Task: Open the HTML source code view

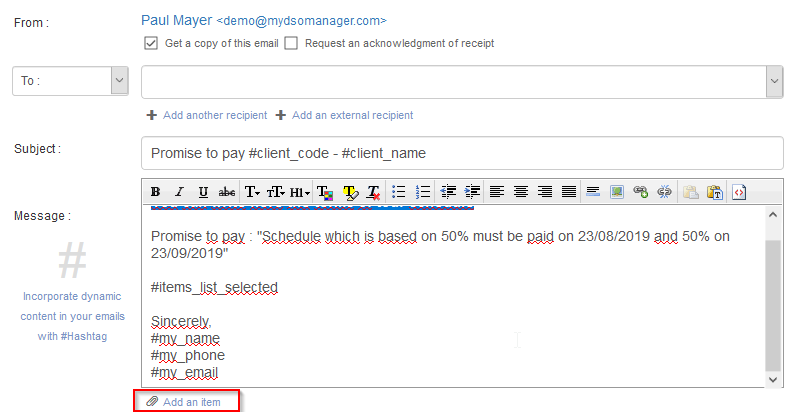Action: point(739,192)
